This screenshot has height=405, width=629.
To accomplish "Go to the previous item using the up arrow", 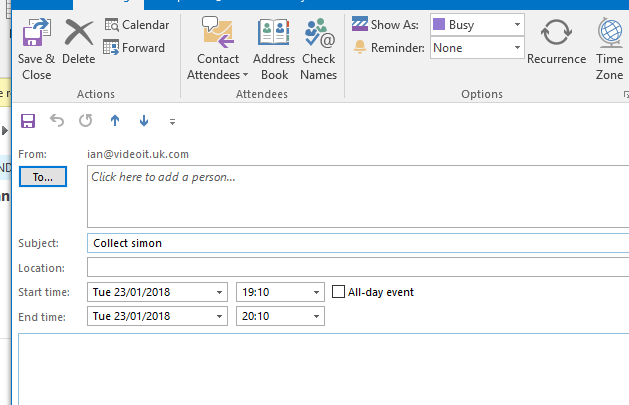I will click(x=115, y=121).
